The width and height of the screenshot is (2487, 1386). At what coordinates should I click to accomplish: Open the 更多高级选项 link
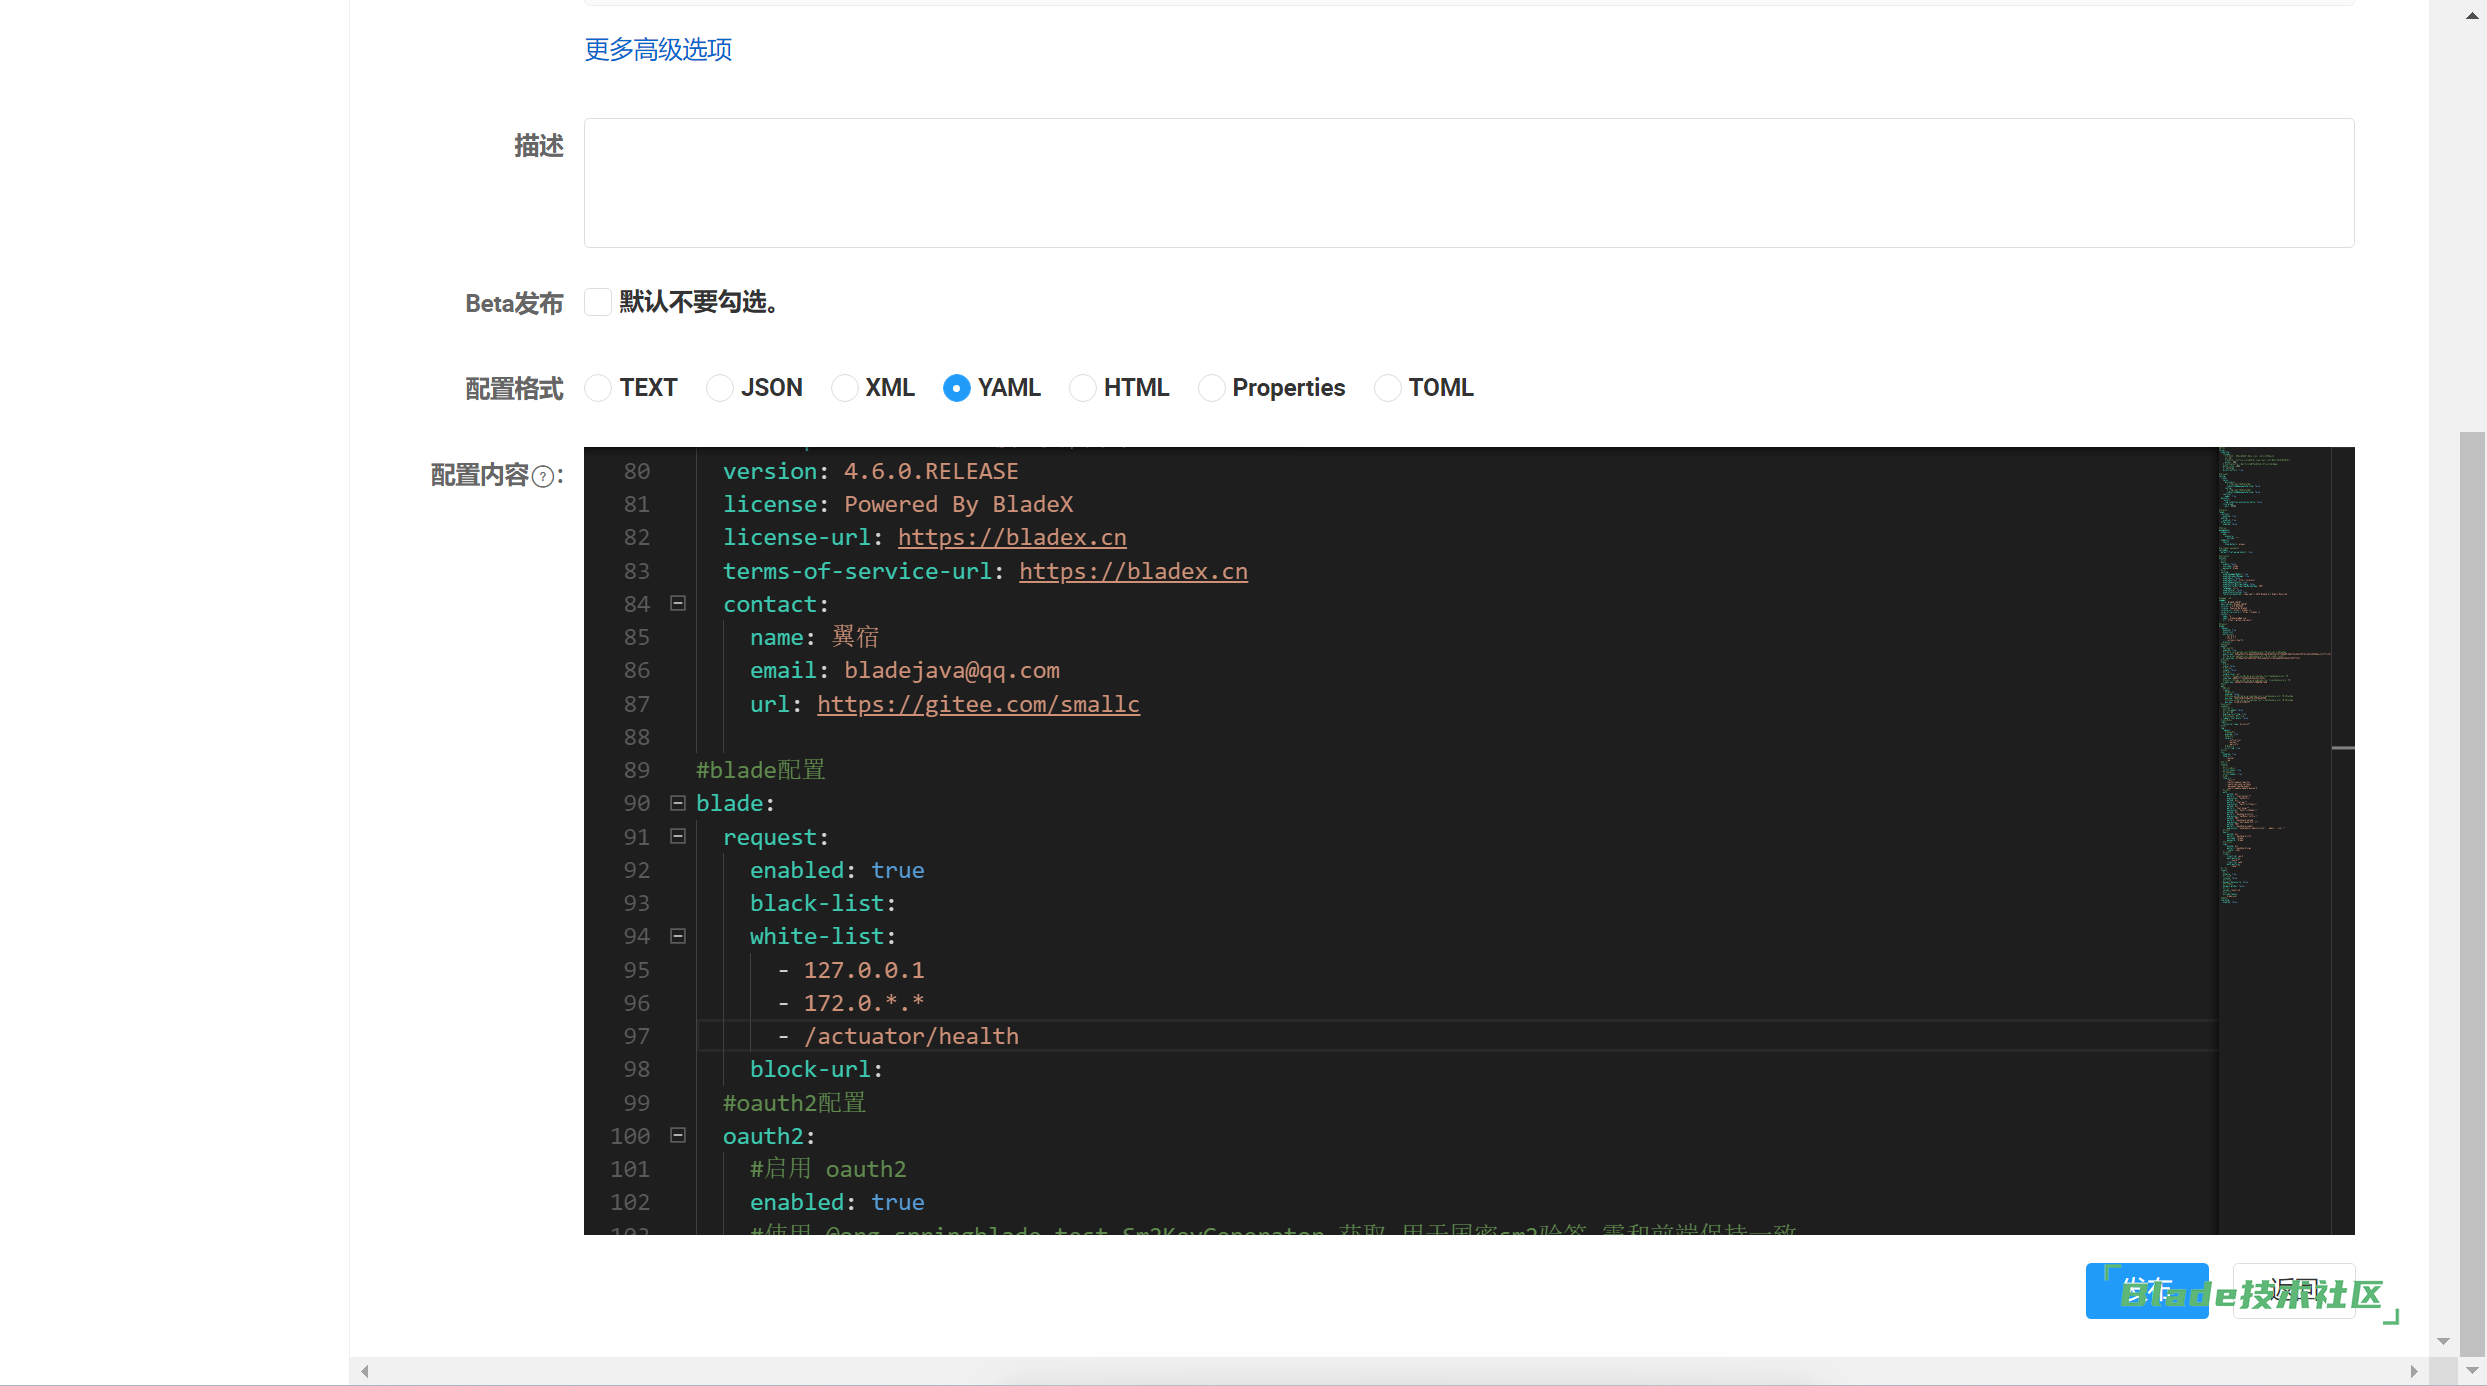pos(658,49)
